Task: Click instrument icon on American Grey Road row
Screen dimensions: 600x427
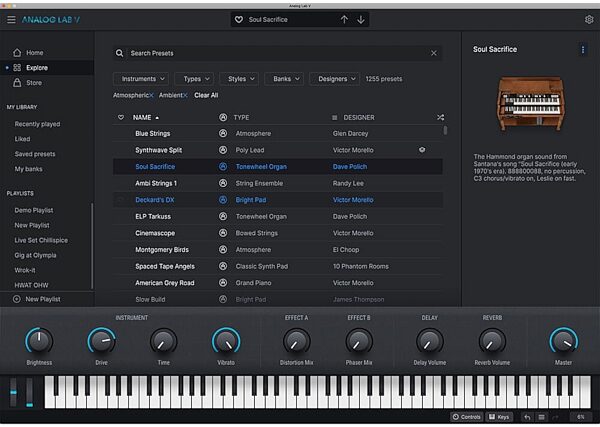Action: point(223,283)
